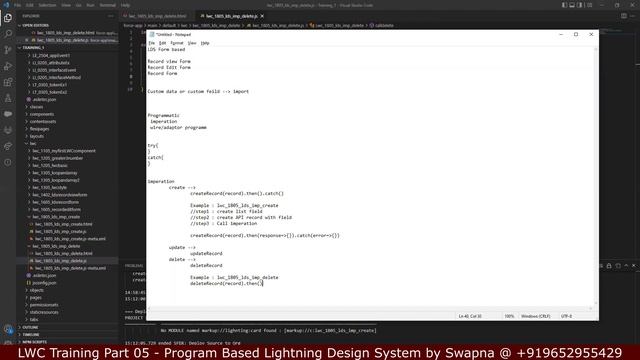The width and height of the screenshot is (640, 360).
Task: Open Notepad File menu
Action: click(x=151, y=43)
